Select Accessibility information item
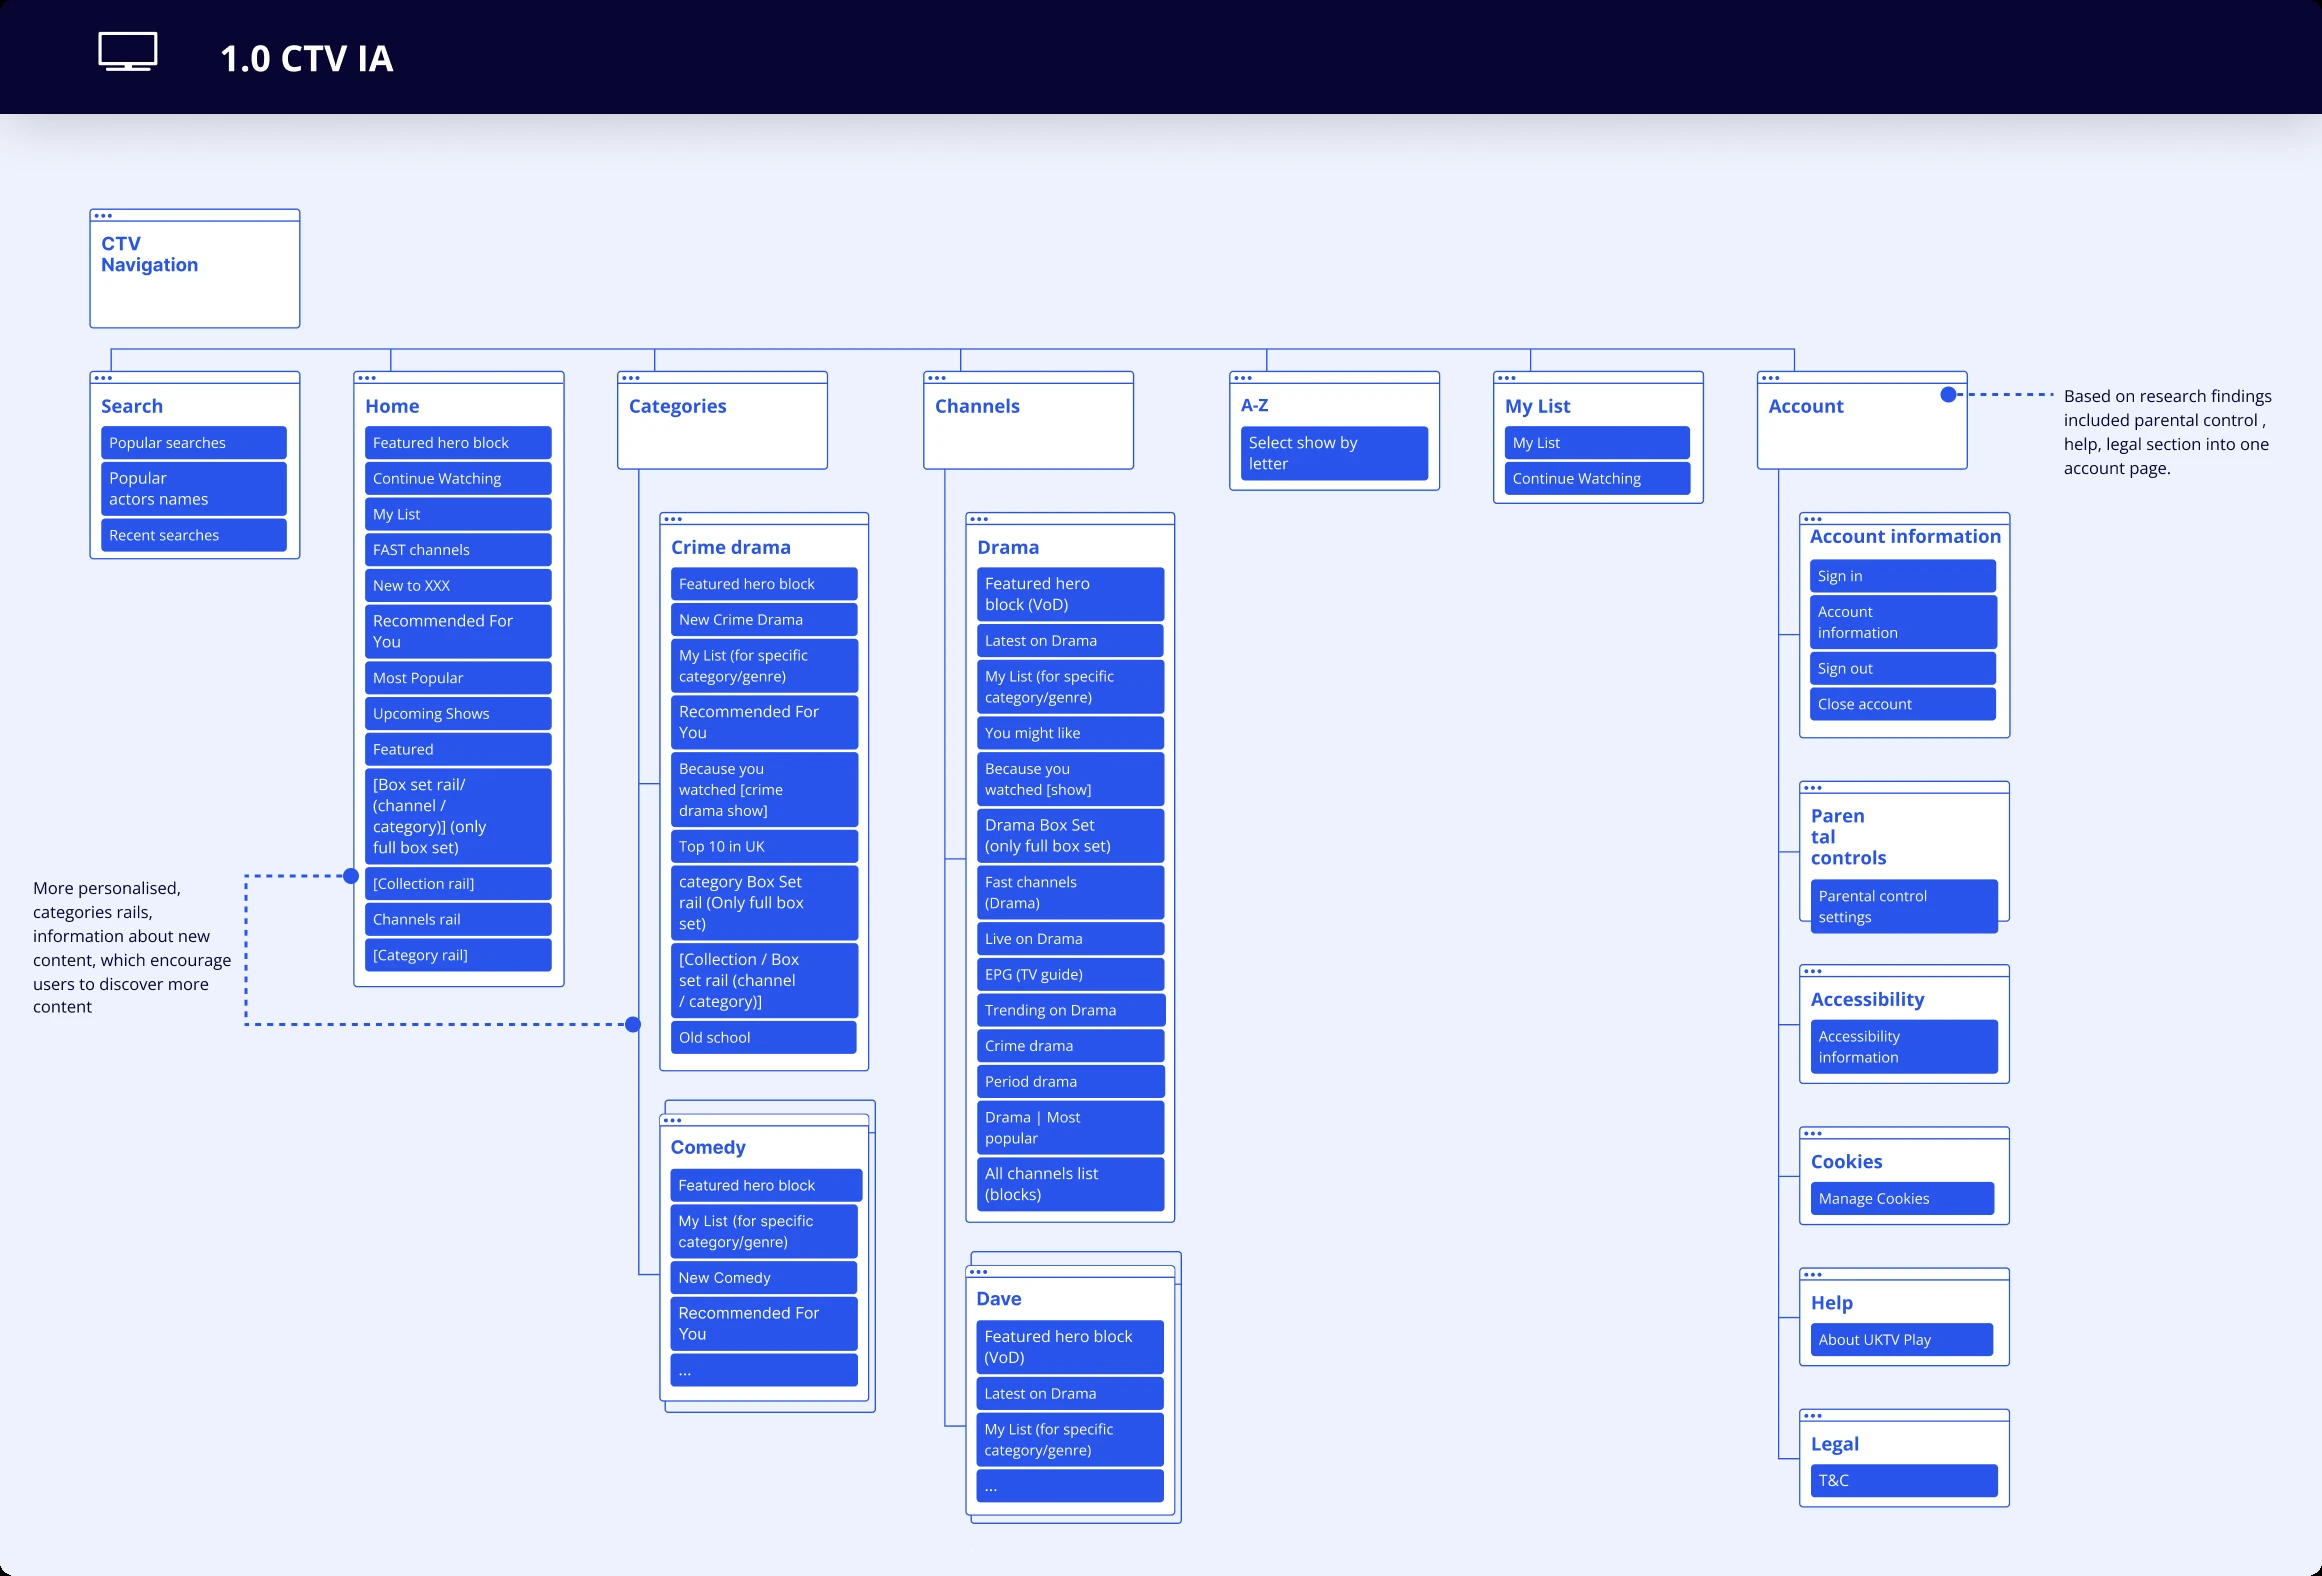The width and height of the screenshot is (2322, 1576). pos(1904,1047)
